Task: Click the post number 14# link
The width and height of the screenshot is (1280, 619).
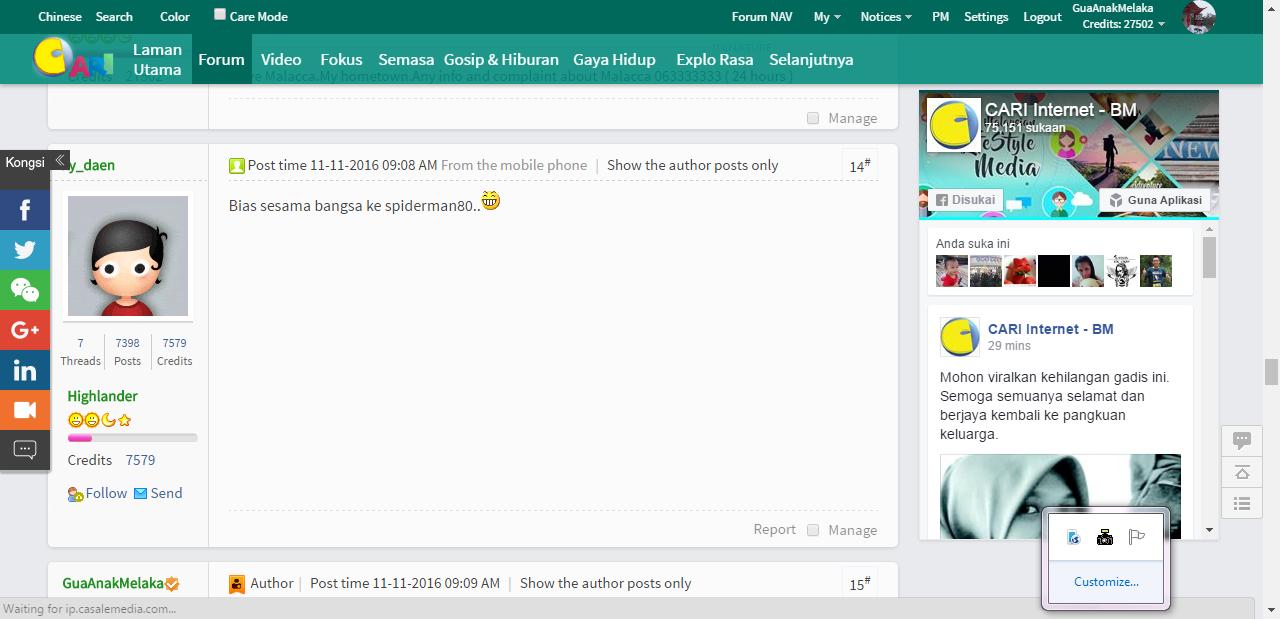Action: pyautogui.click(x=860, y=165)
